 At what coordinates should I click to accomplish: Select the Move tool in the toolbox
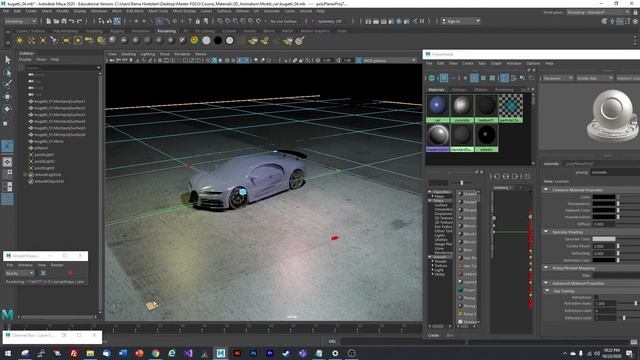point(7,97)
